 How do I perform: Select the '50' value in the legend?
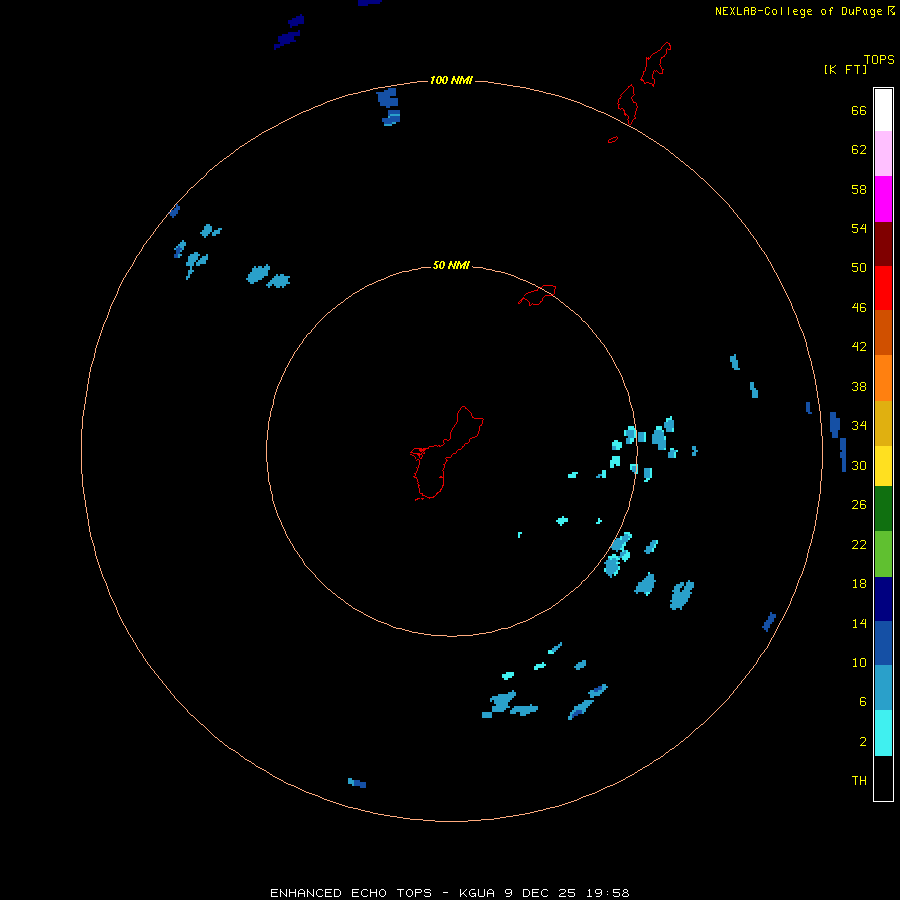click(859, 268)
